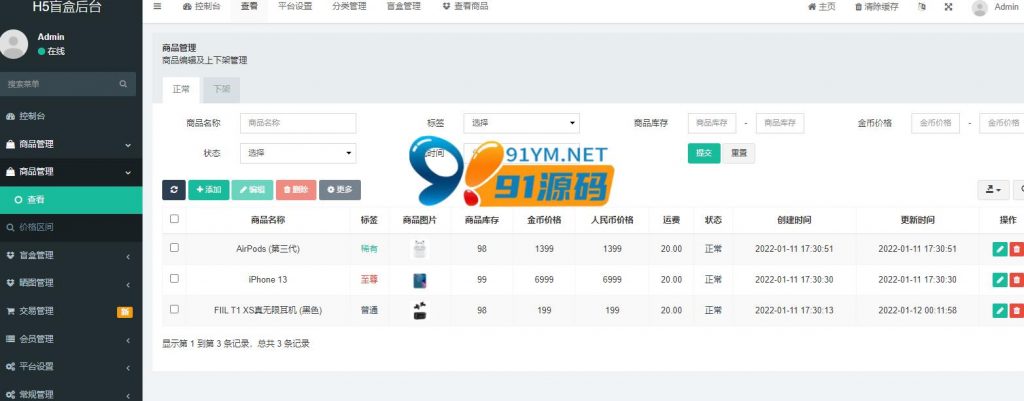This screenshot has height=401, width=1024.
Task: Open the 盲盒管理 top tab
Action: pos(403,7)
